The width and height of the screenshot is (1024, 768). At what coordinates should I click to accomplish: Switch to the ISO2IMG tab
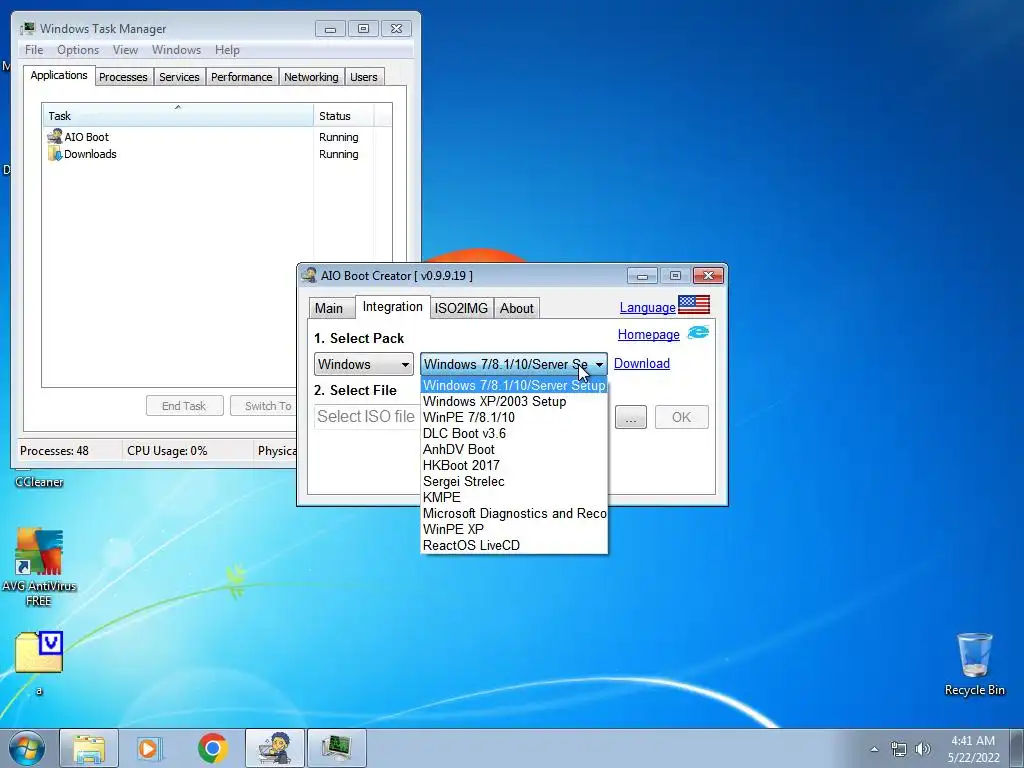tap(461, 308)
